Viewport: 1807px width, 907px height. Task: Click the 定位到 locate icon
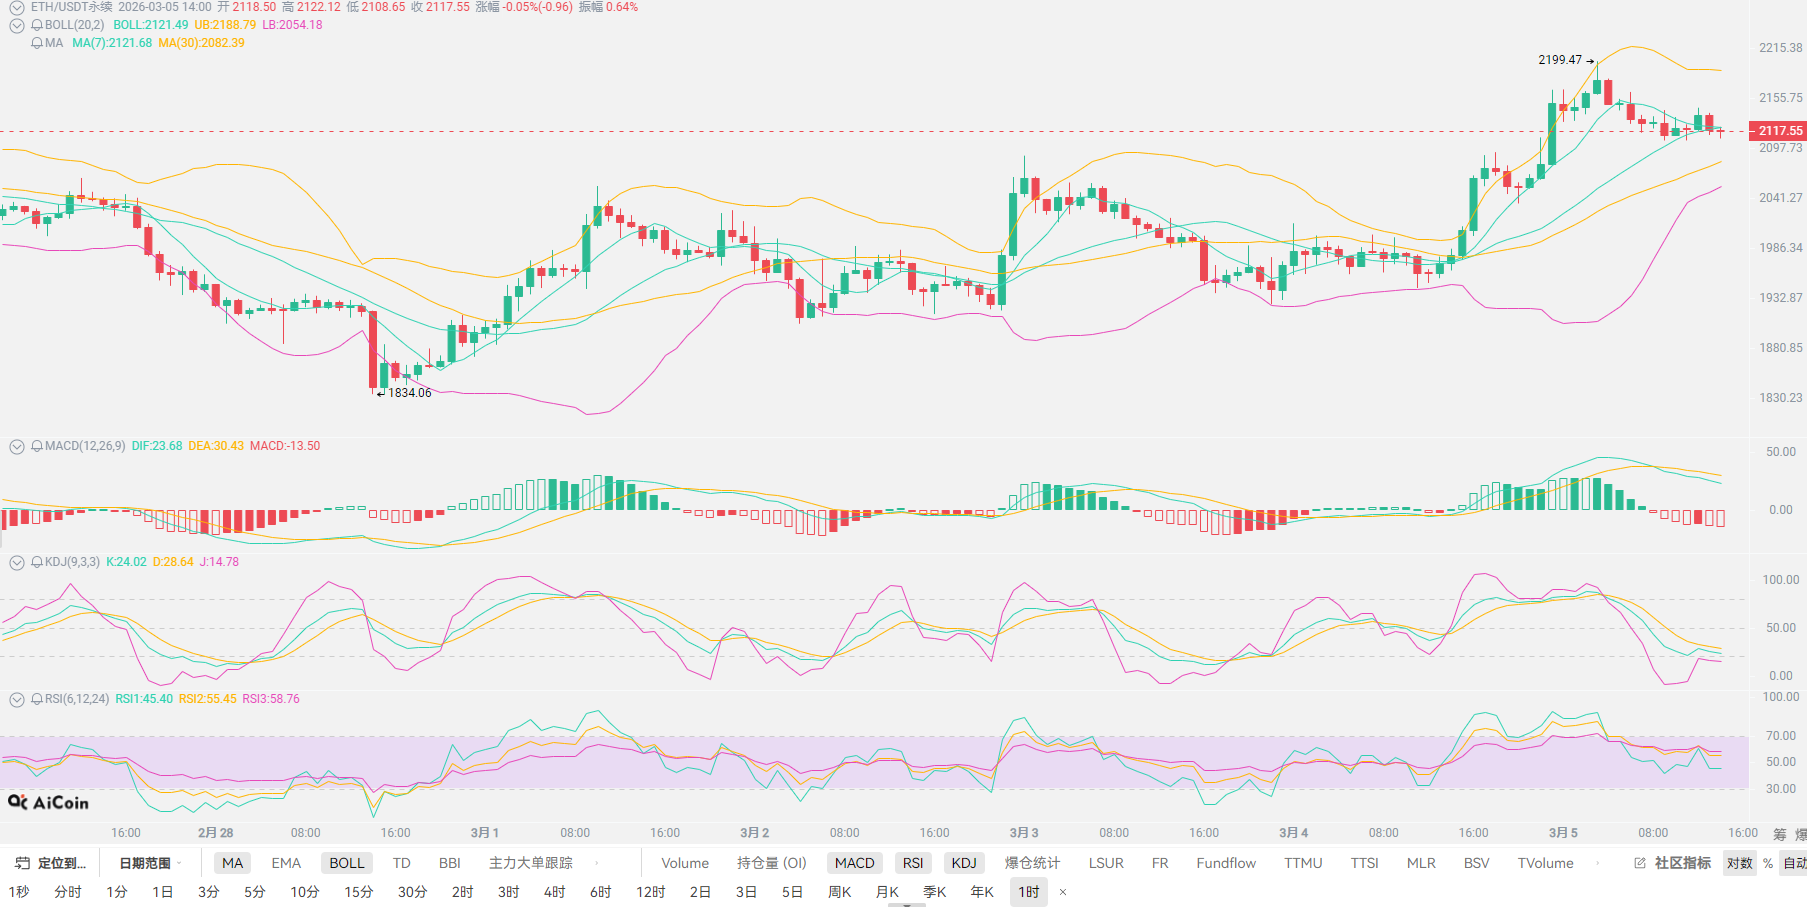coord(22,863)
